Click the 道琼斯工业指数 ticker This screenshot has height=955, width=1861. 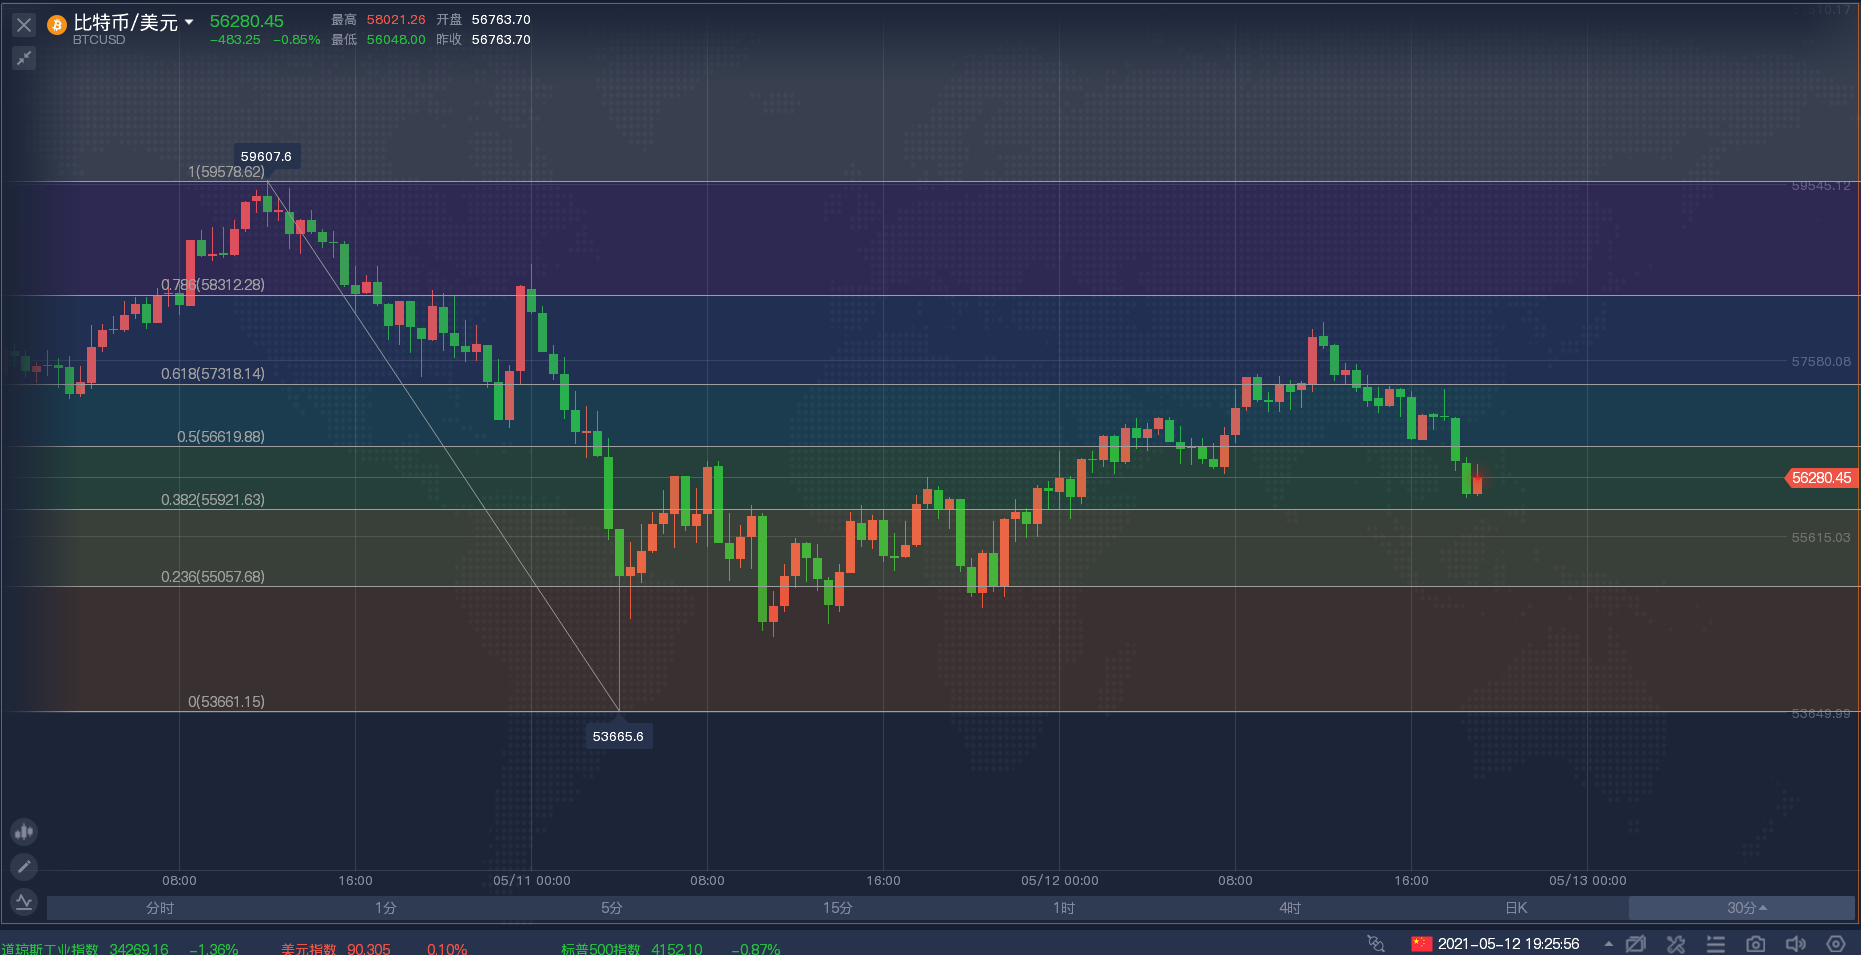119,949
